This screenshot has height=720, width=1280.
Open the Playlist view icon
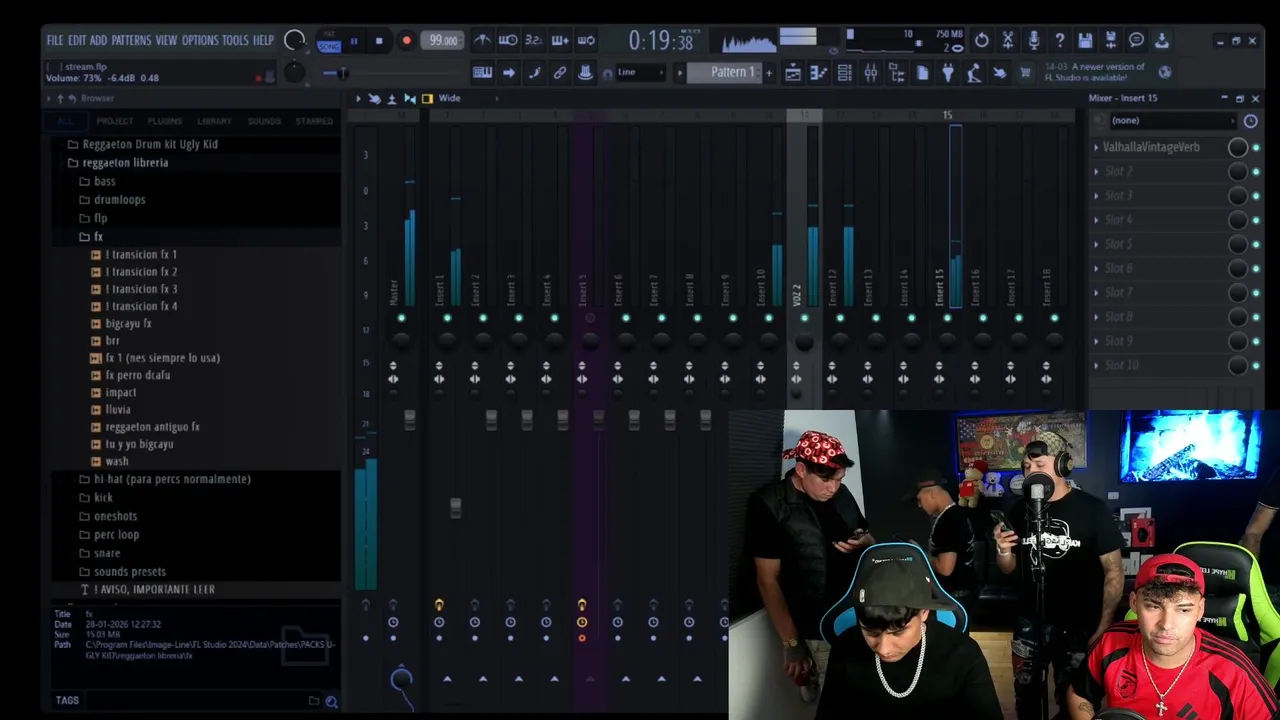(x=793, y=72)
